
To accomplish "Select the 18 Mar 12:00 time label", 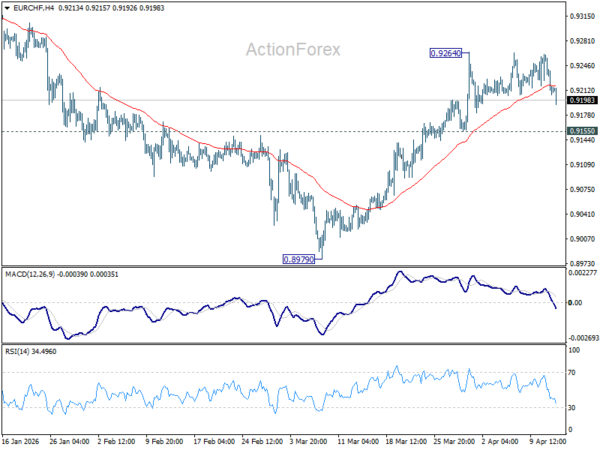I will click(406, 441).
